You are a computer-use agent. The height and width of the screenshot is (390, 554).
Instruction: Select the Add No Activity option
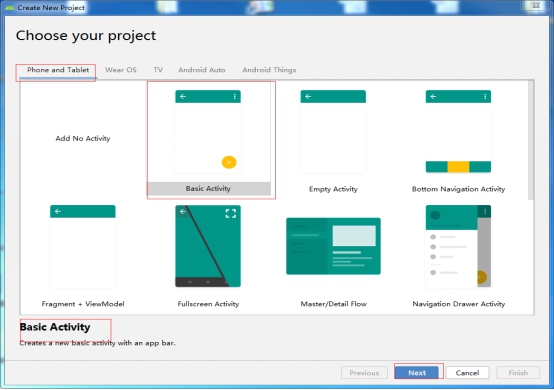pyautogui.click(x=83, y=138)
